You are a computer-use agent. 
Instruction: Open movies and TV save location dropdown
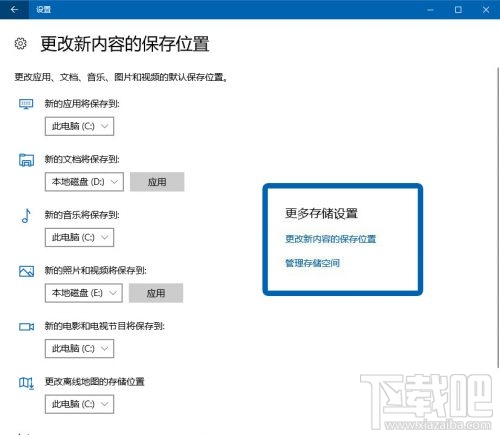[x=79, y=349]
